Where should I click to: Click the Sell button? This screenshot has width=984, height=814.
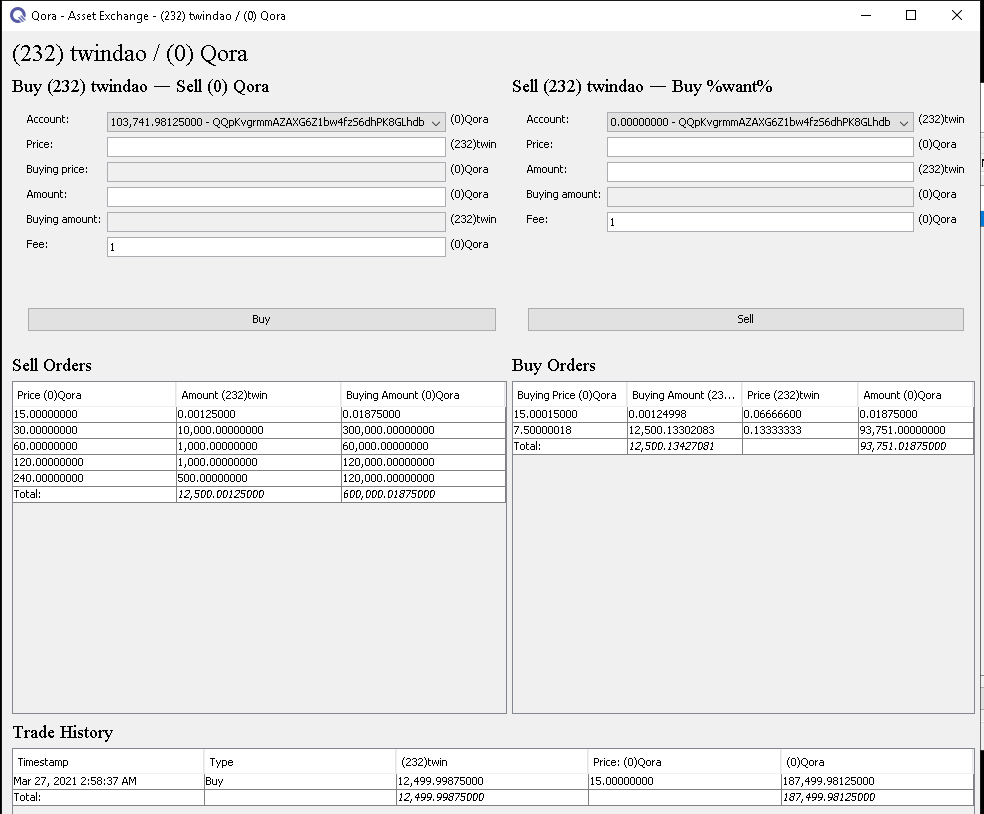746,319
